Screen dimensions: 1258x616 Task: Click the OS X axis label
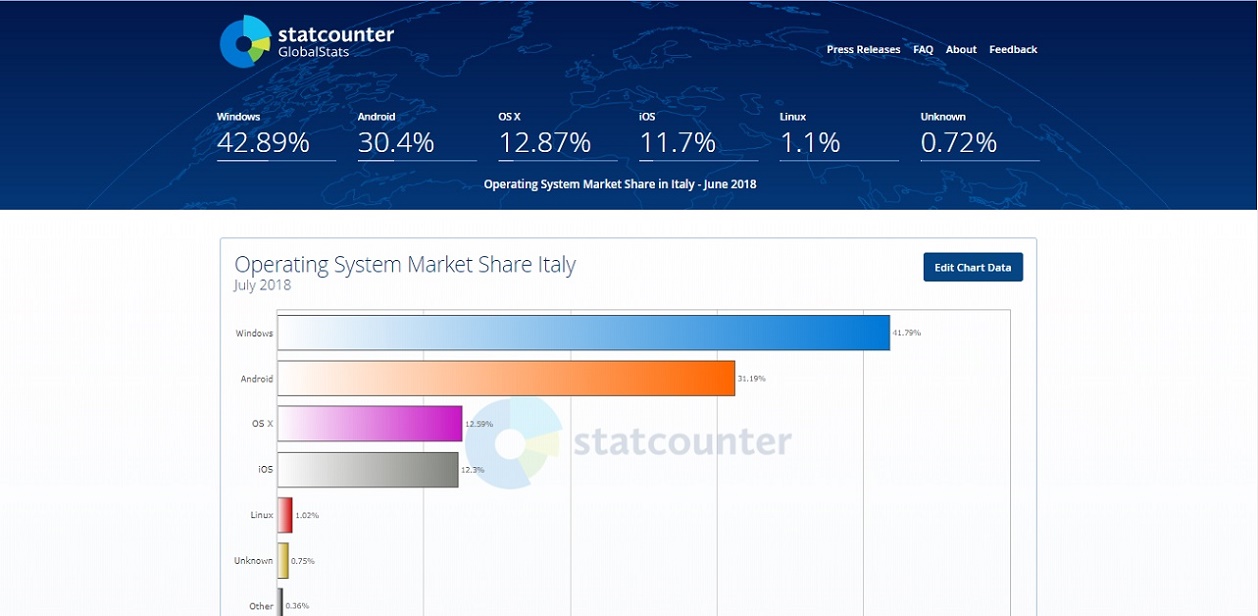(x=263, y=424)
